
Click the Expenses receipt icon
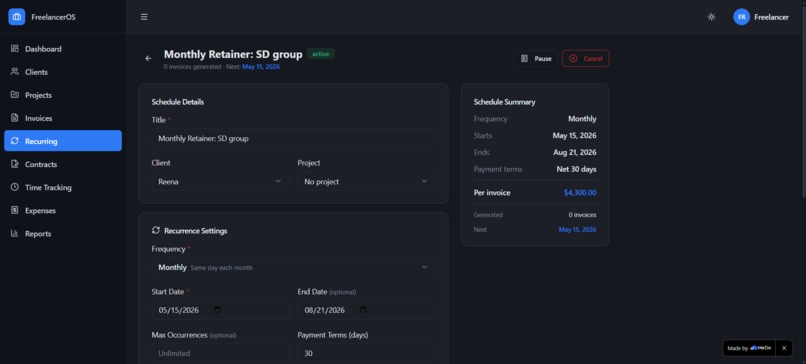tap(14, 210)
